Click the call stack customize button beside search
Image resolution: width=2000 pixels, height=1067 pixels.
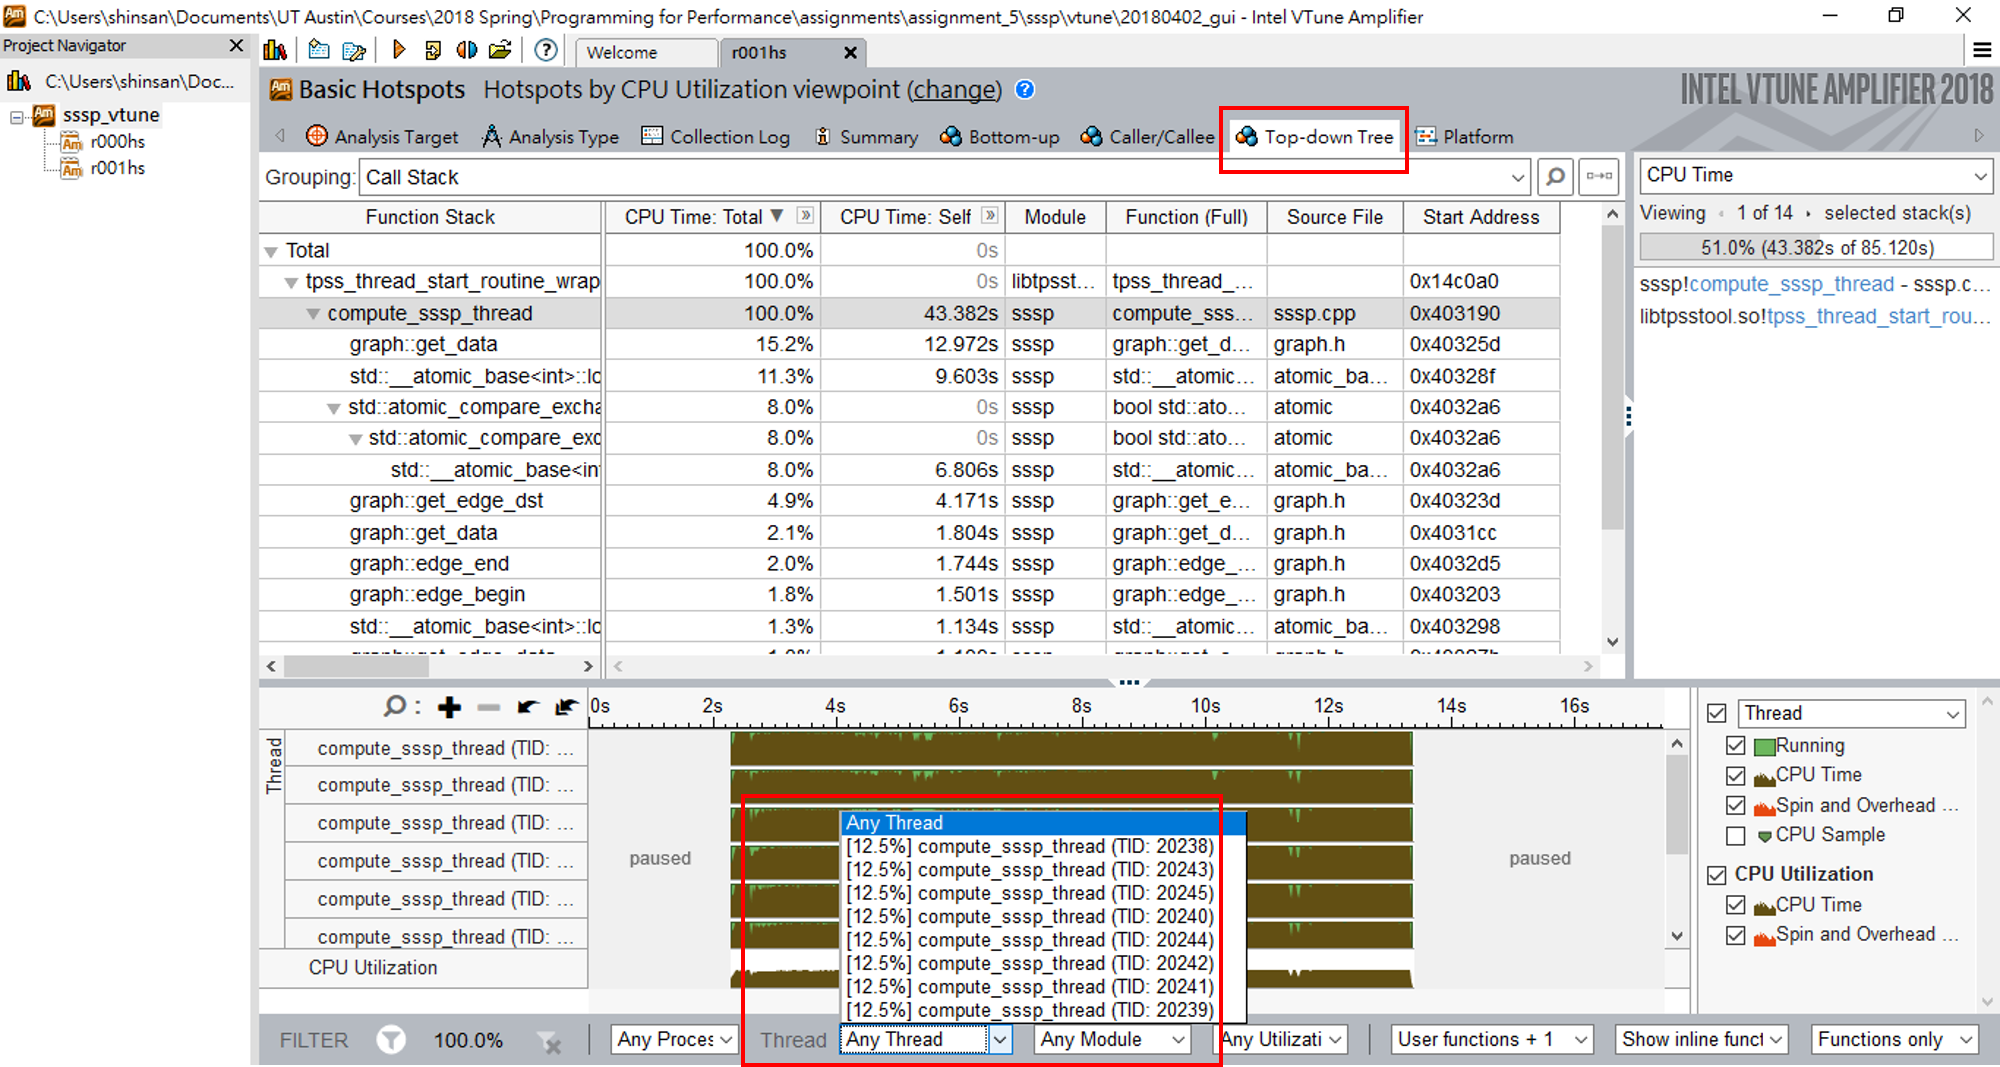coord(1599,177)
